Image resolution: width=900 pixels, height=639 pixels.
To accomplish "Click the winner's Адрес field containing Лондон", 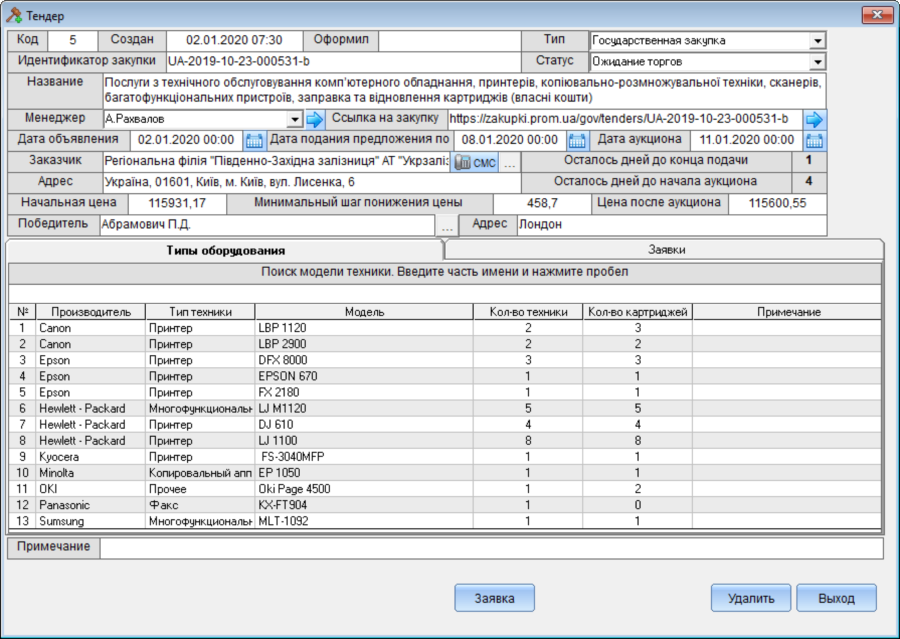I will coord(672,225).
